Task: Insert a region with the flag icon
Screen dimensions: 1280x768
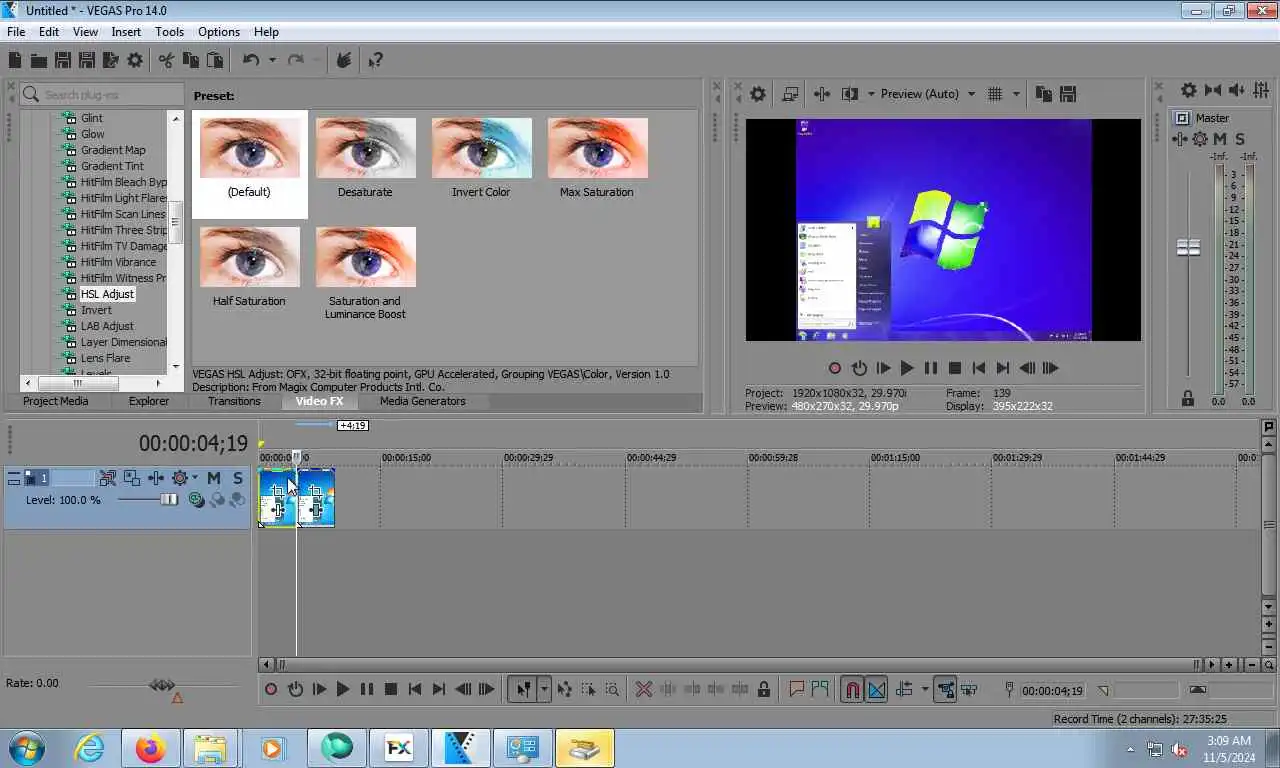Action: 820,689
